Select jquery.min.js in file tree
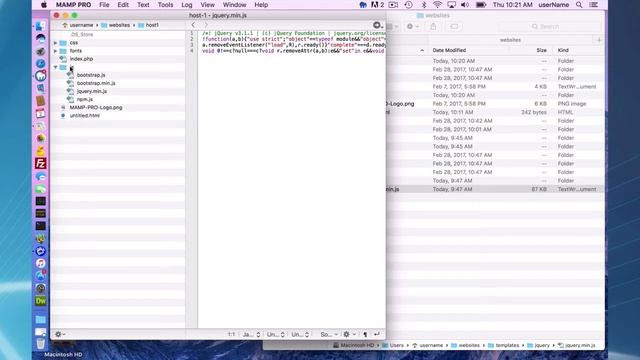This screenshot has height=360, width=640. point(92,91)
